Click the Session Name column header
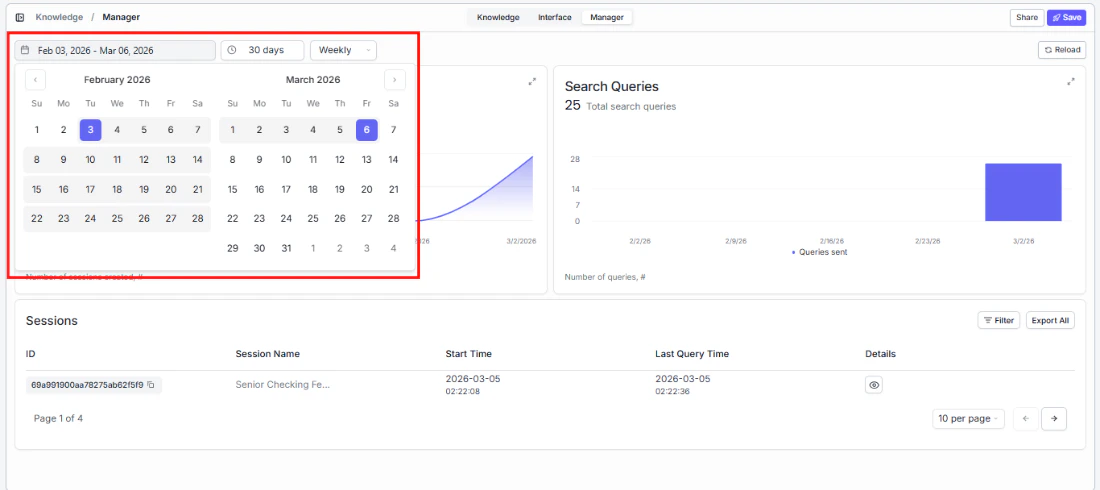The image size is (1100, 490). 267,354
